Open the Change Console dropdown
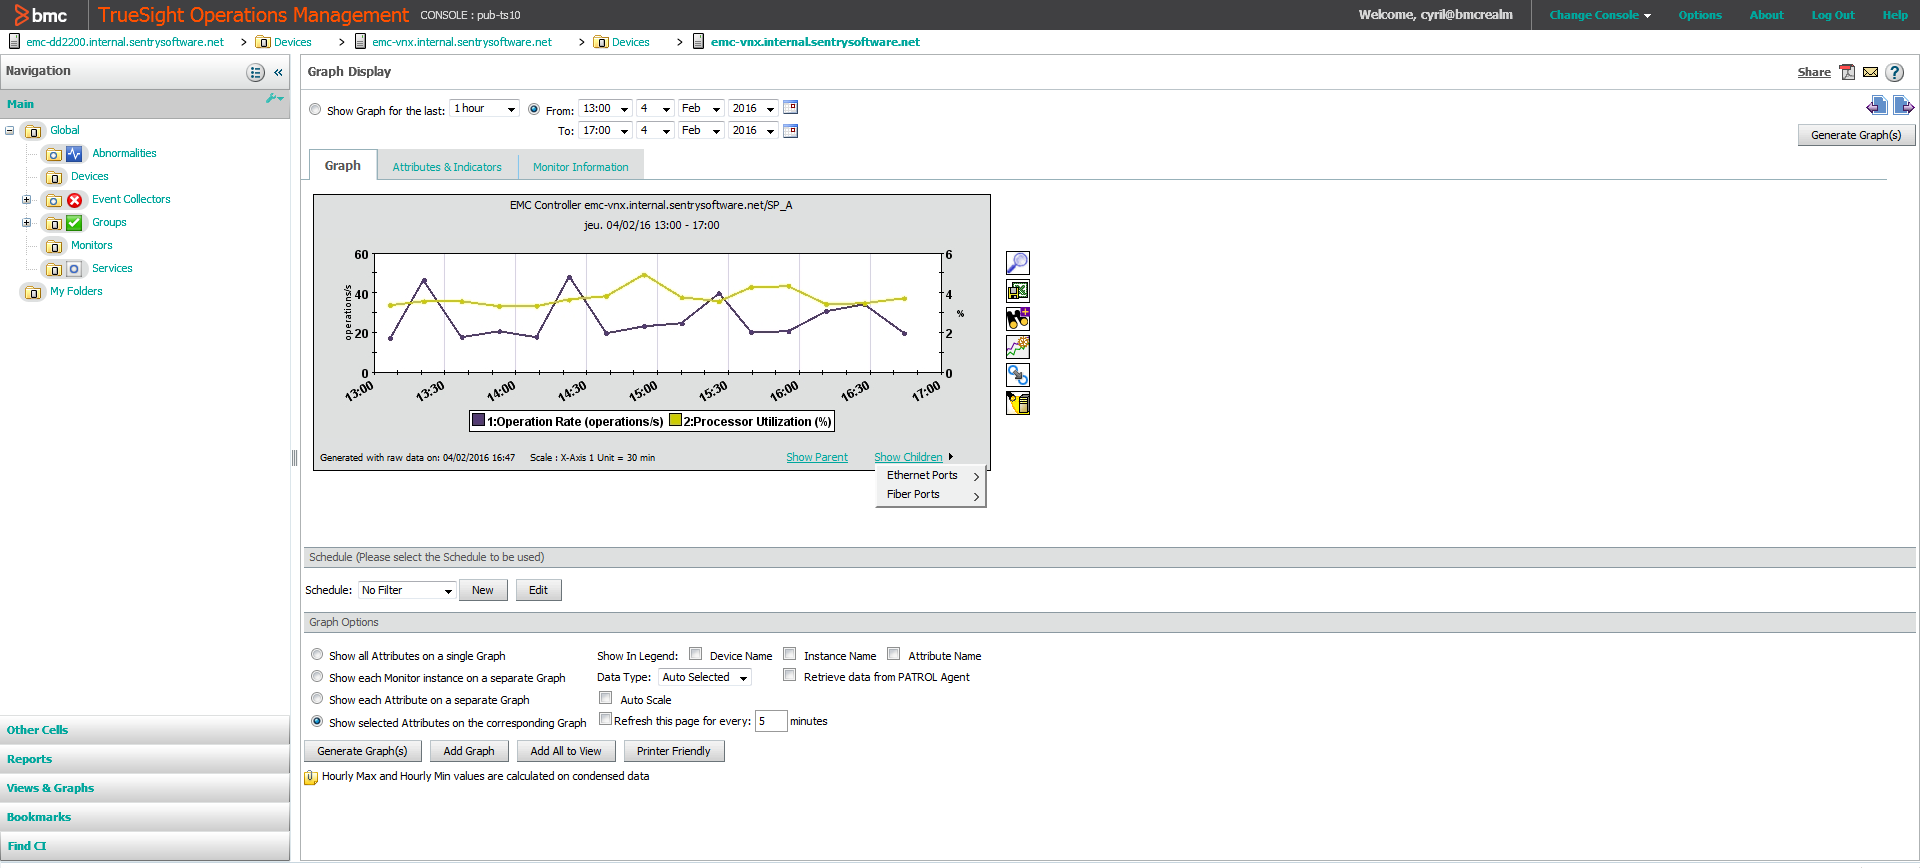The width and height of the screenshot is (1920, 868). pyautogui.click(x=1600, y=15)
